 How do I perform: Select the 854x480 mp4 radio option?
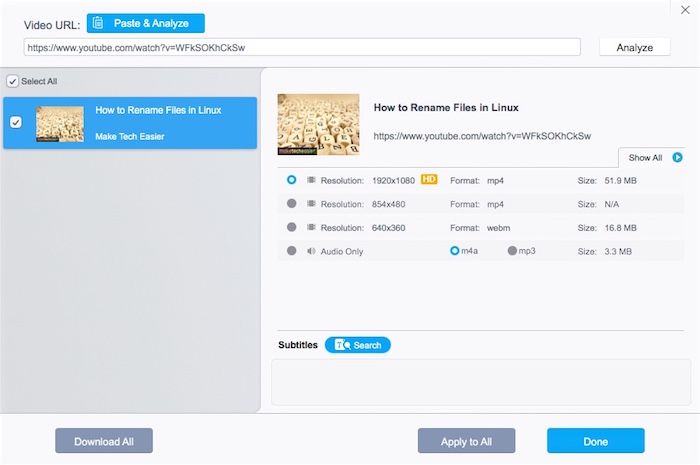(292, 203)
